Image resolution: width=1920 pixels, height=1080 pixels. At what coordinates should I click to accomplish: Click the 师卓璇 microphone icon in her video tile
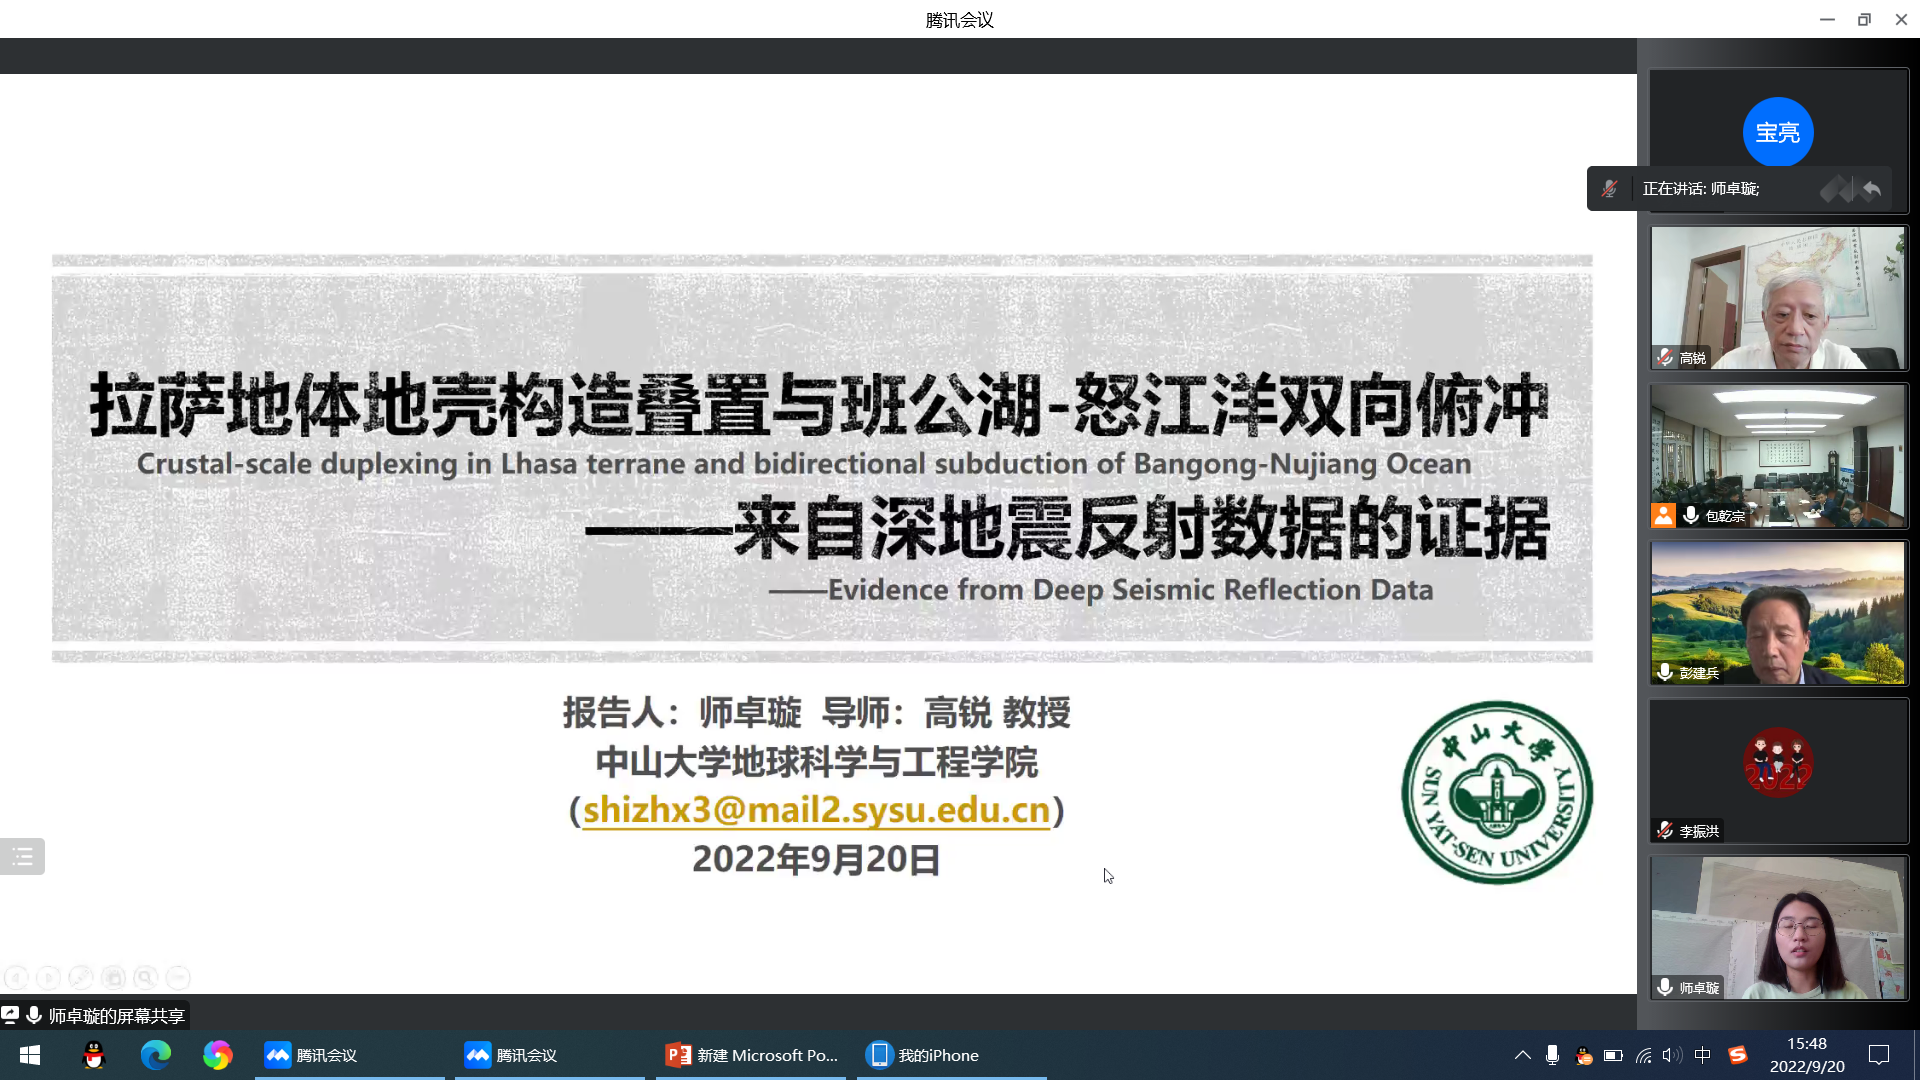(1665, 988)
